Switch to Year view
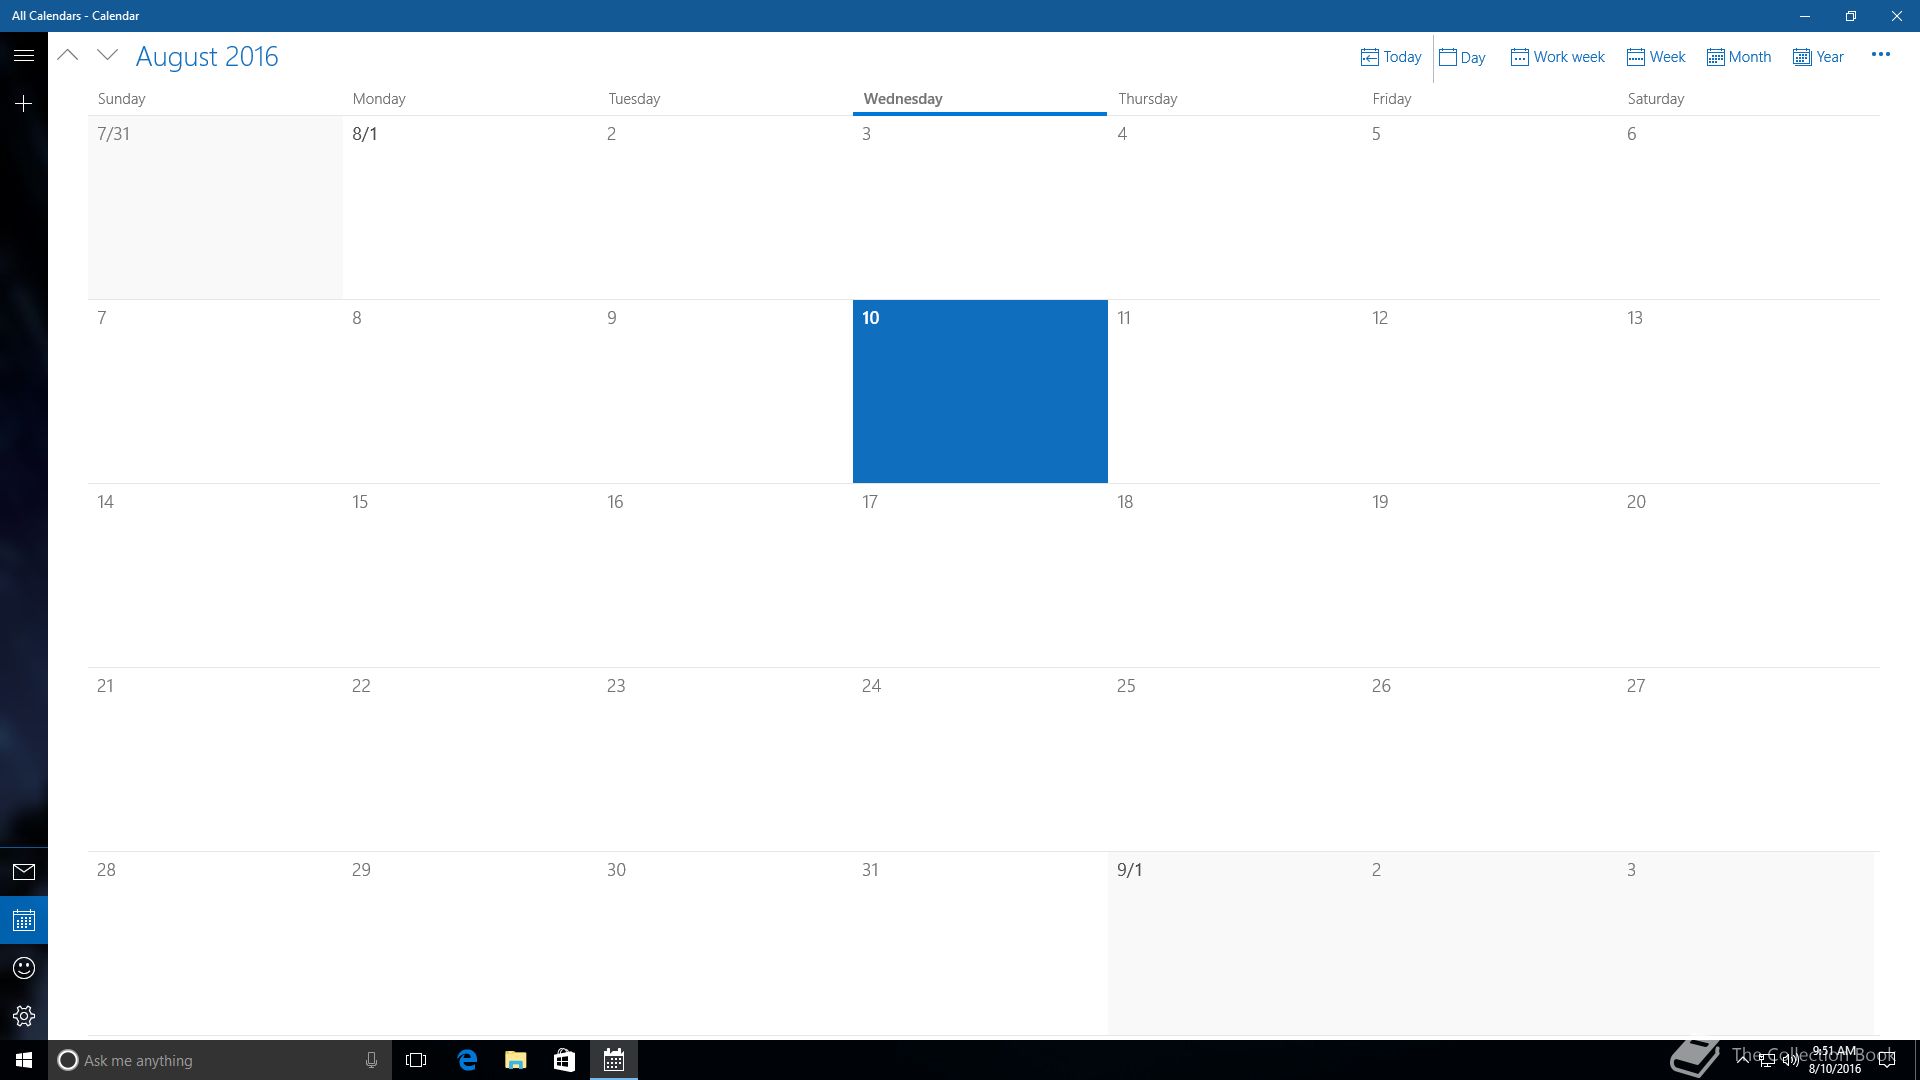 click(x=1818, y=57)
